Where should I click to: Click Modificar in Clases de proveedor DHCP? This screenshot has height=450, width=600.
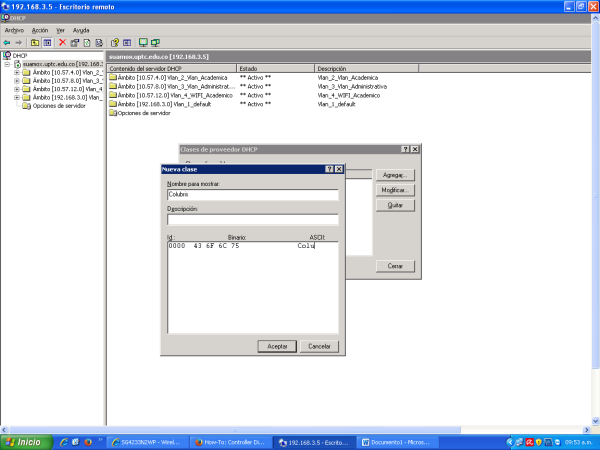click(x=395, y=190)
